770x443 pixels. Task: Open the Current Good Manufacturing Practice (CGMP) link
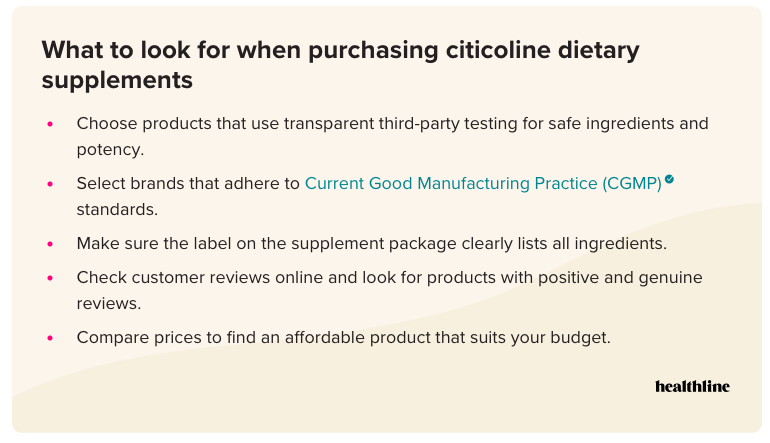(483, 184)
